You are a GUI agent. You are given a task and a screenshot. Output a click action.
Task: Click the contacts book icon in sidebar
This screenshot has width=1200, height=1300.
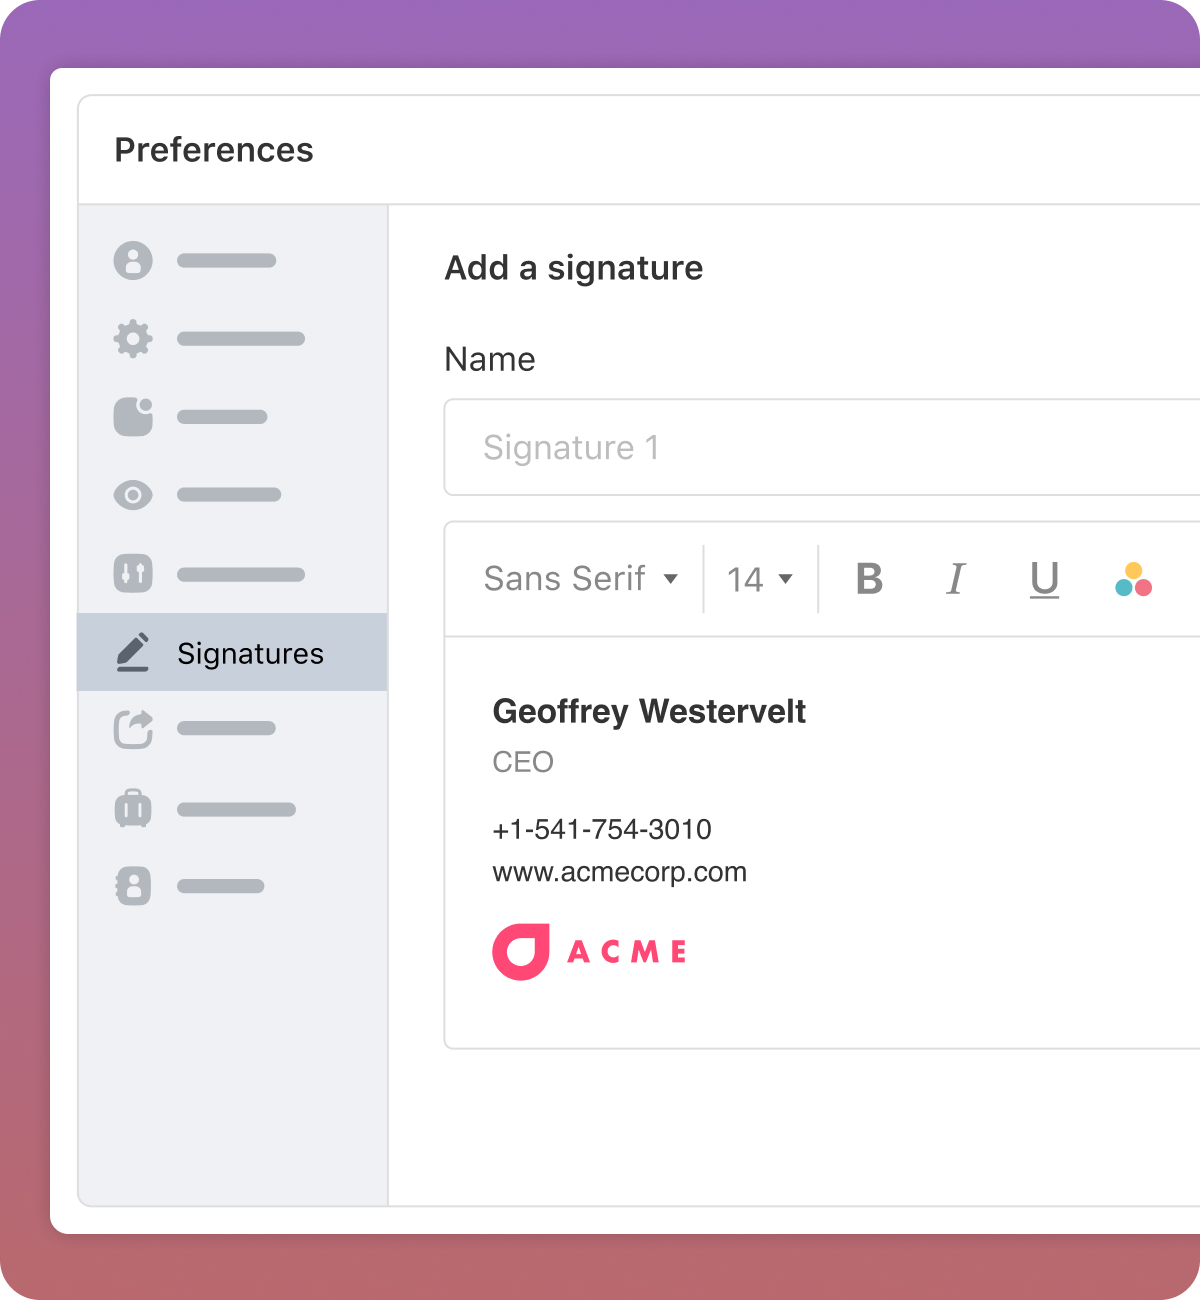[133, 886]
